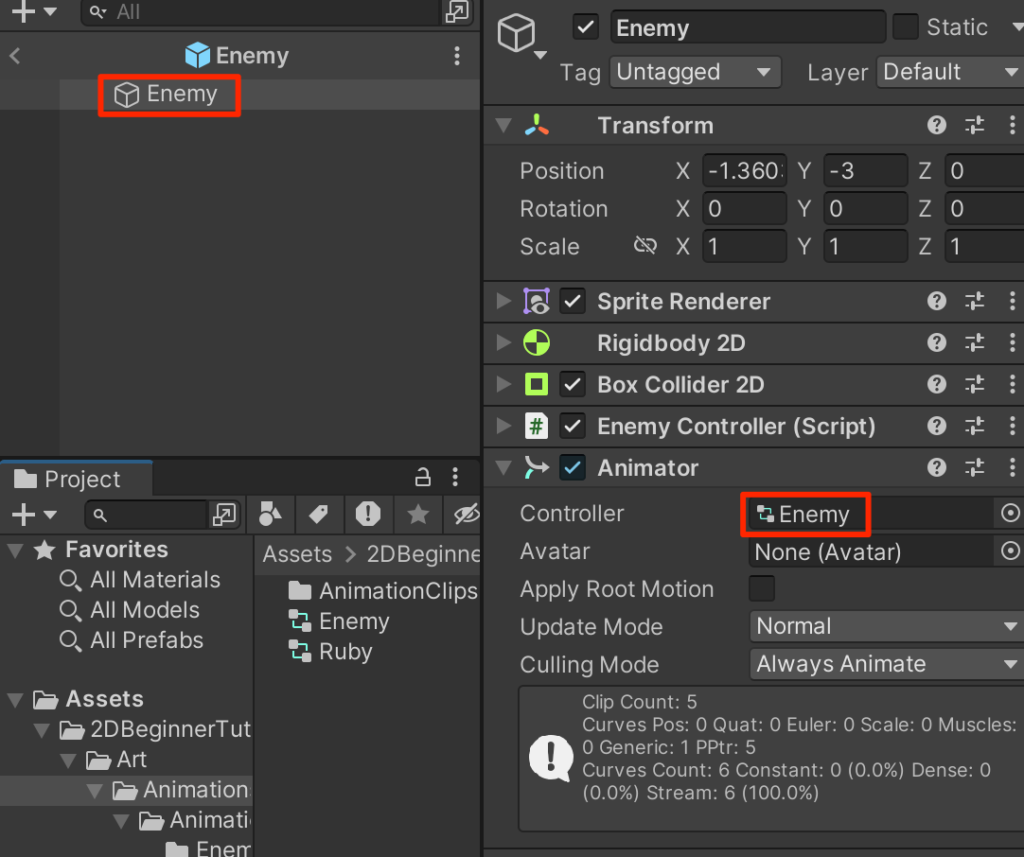Open Sprite Renderer presets icon

(974, 301)
